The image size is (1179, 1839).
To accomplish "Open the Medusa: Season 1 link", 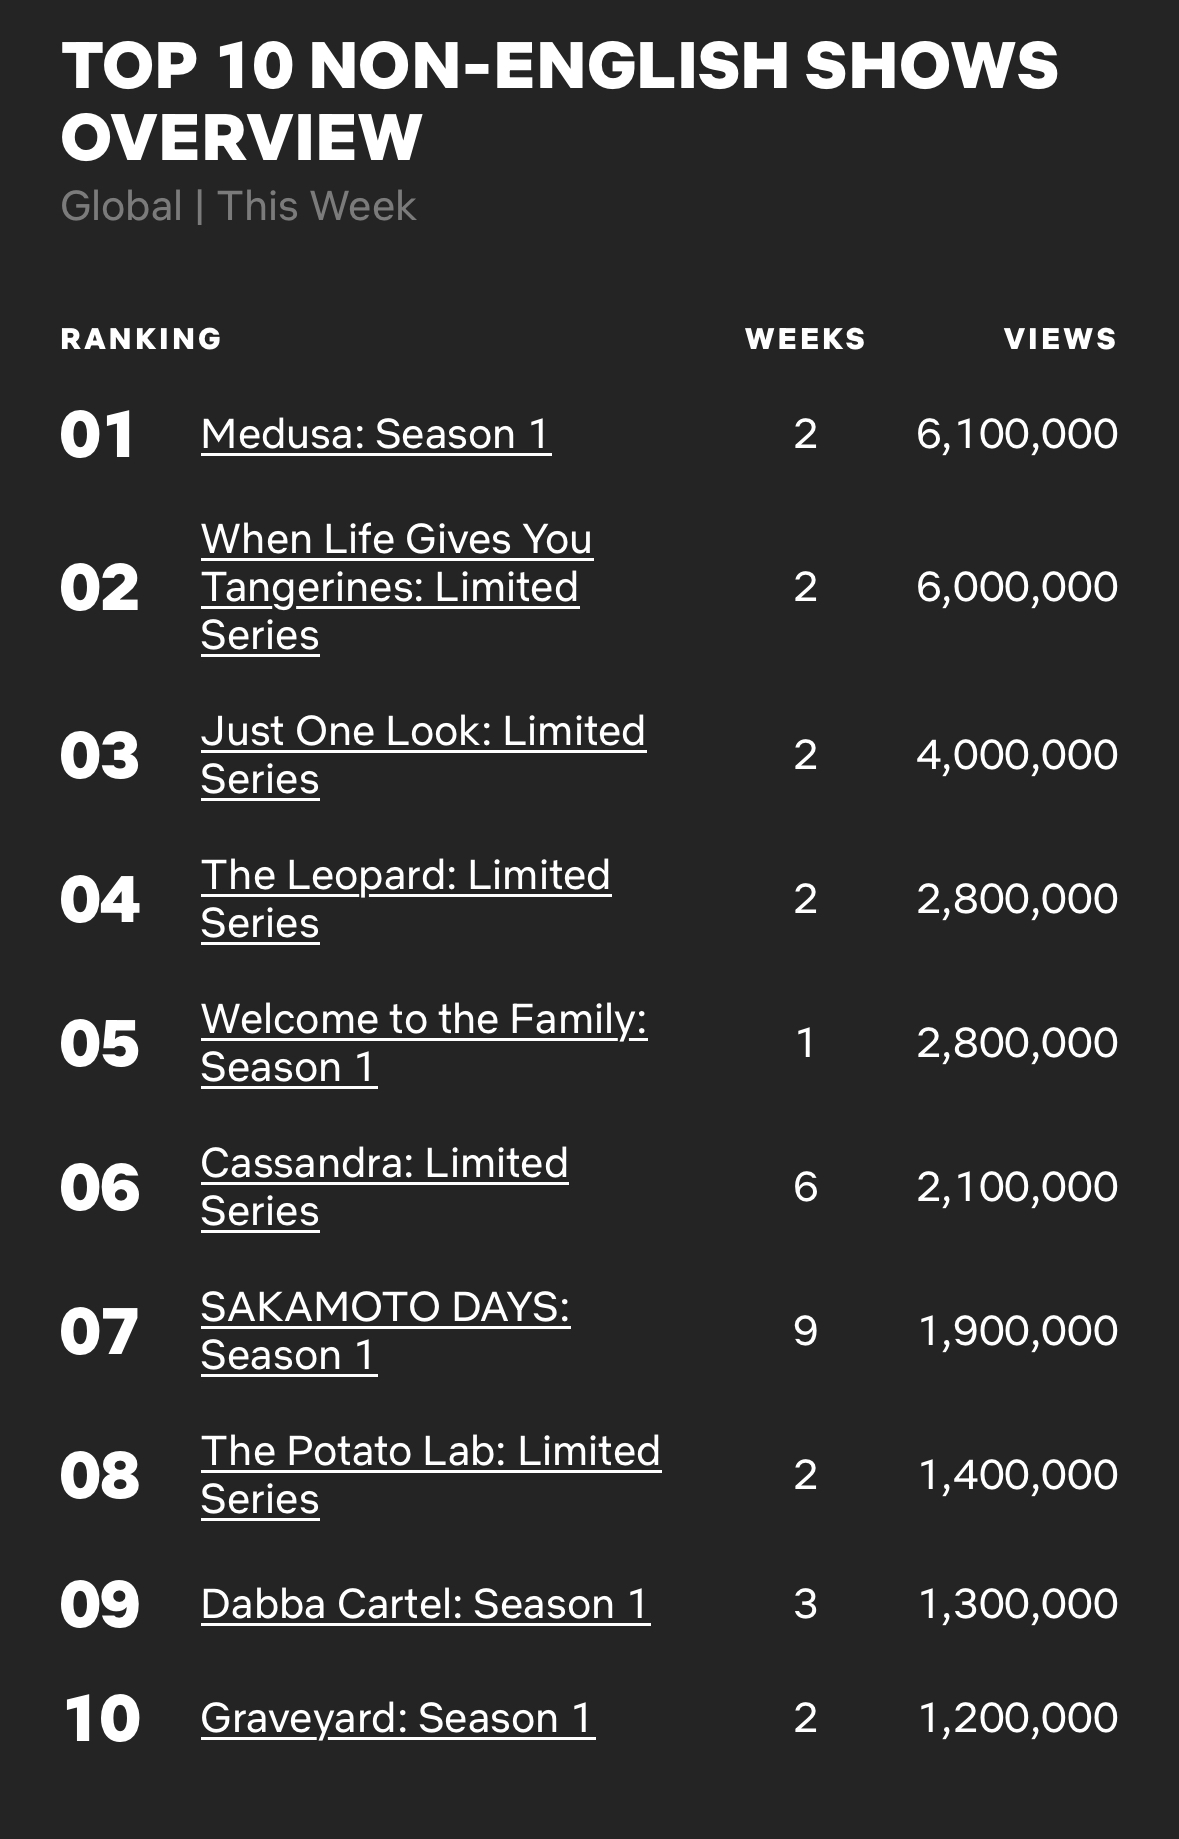I will [376, 434].
